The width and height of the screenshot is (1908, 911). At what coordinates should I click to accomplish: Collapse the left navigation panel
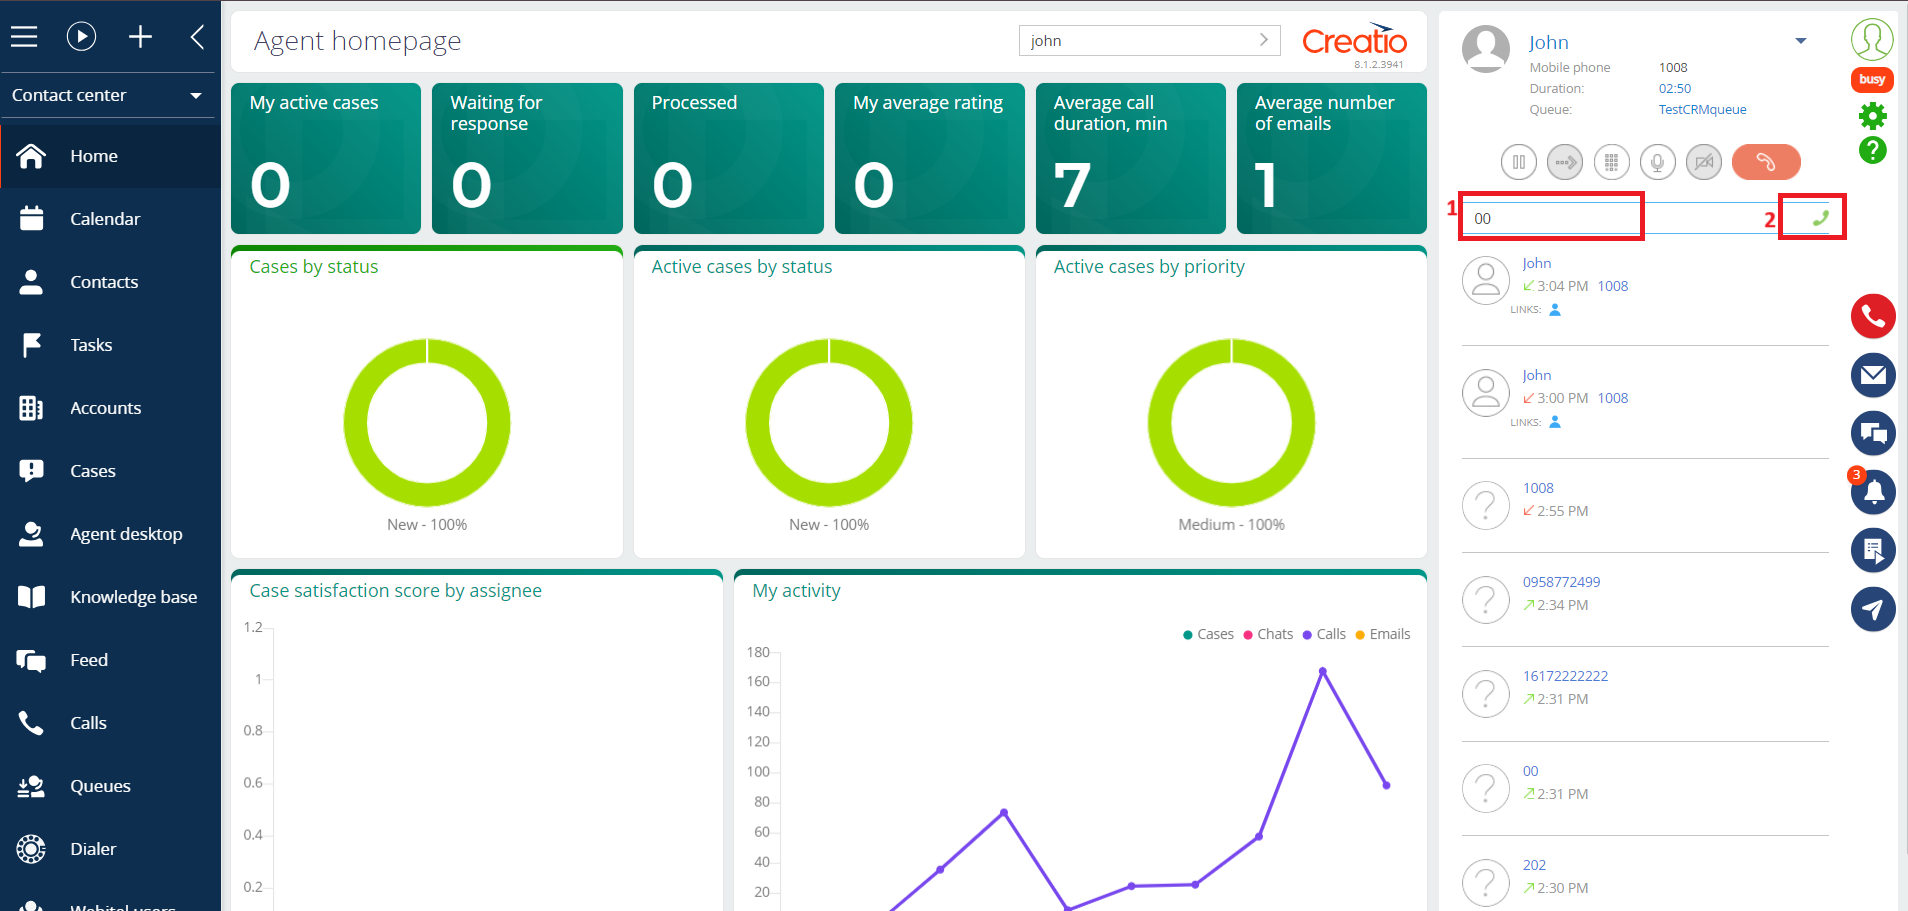[197, 37]
